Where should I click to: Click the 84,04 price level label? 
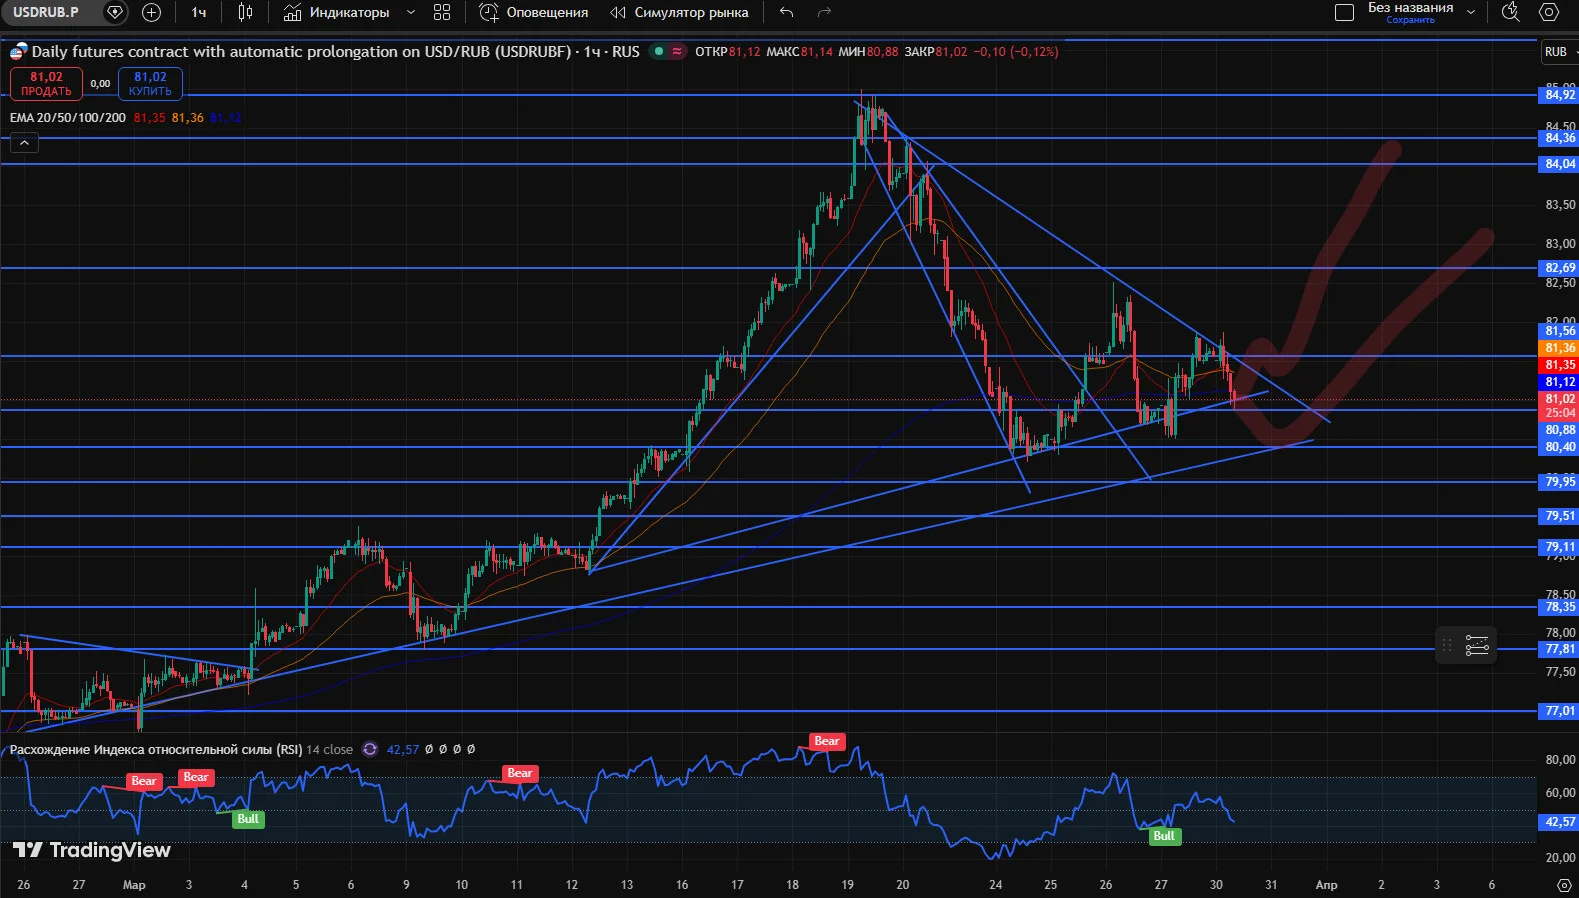coord(1559,164)
